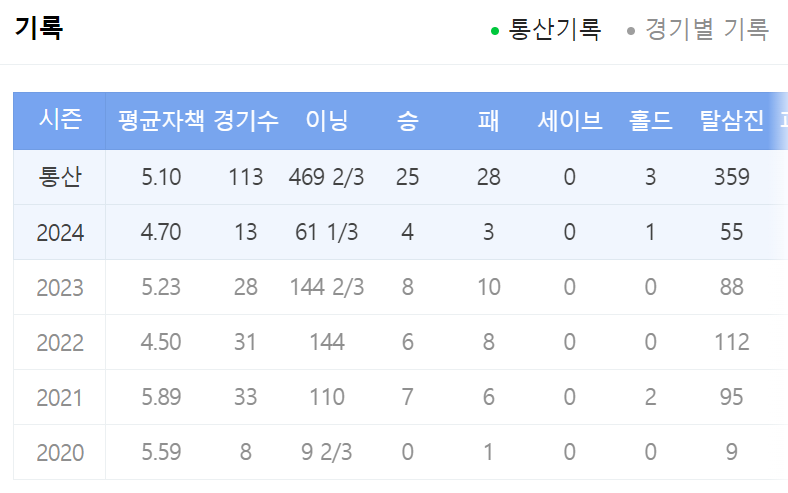Select the 2021 season row
This screenshot has width=788, height=493.
pos(401,397)
